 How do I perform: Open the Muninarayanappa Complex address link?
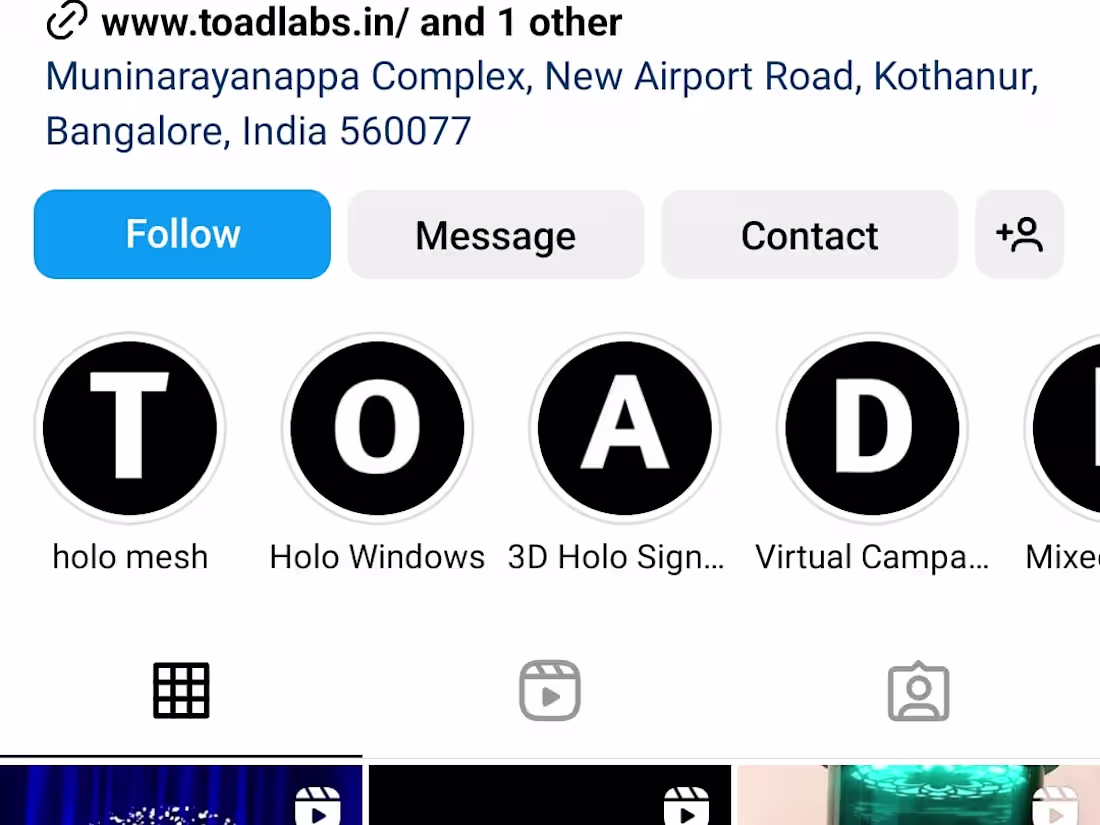(x=542, y=103)
